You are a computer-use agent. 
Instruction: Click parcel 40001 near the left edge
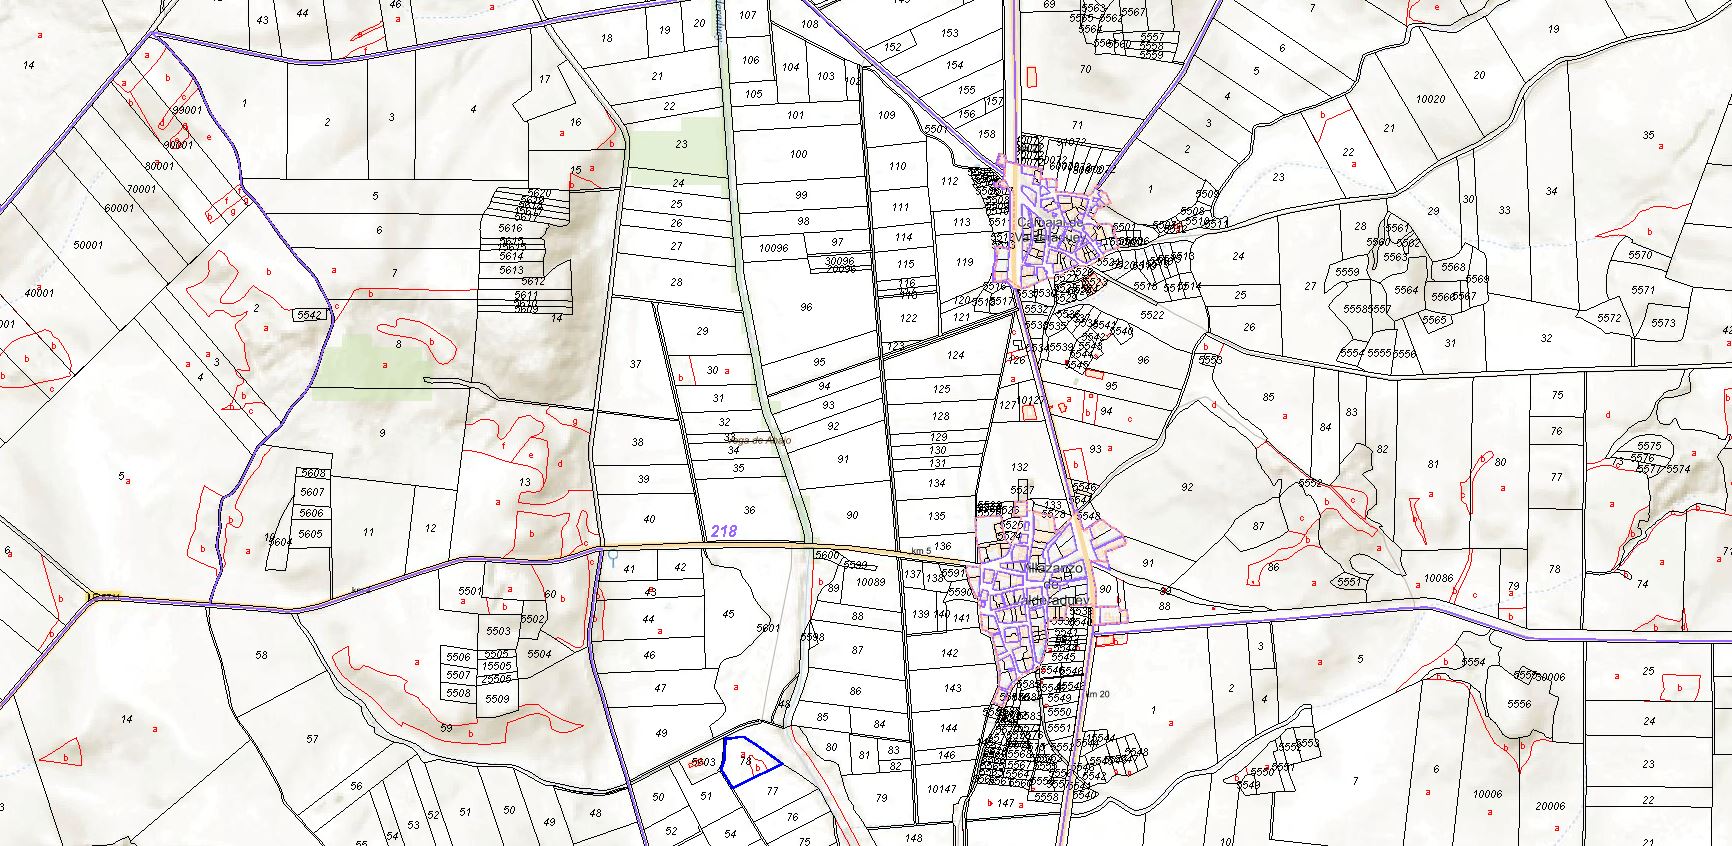[x=39, y=293]
